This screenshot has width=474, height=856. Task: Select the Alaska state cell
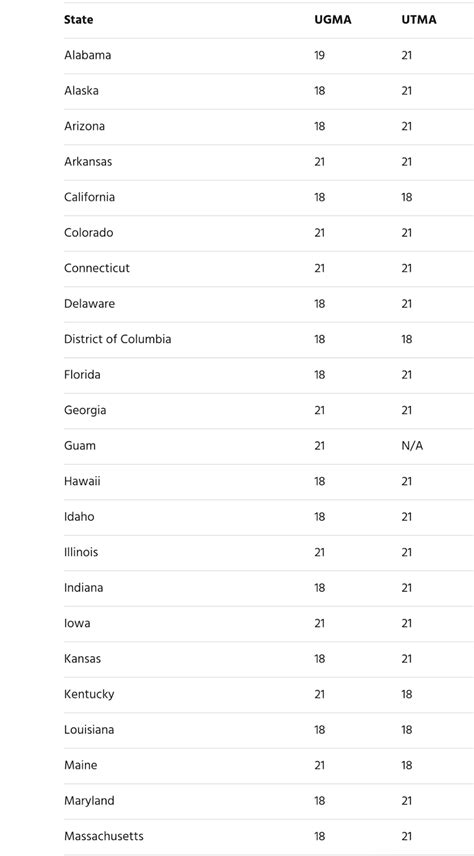81,91
